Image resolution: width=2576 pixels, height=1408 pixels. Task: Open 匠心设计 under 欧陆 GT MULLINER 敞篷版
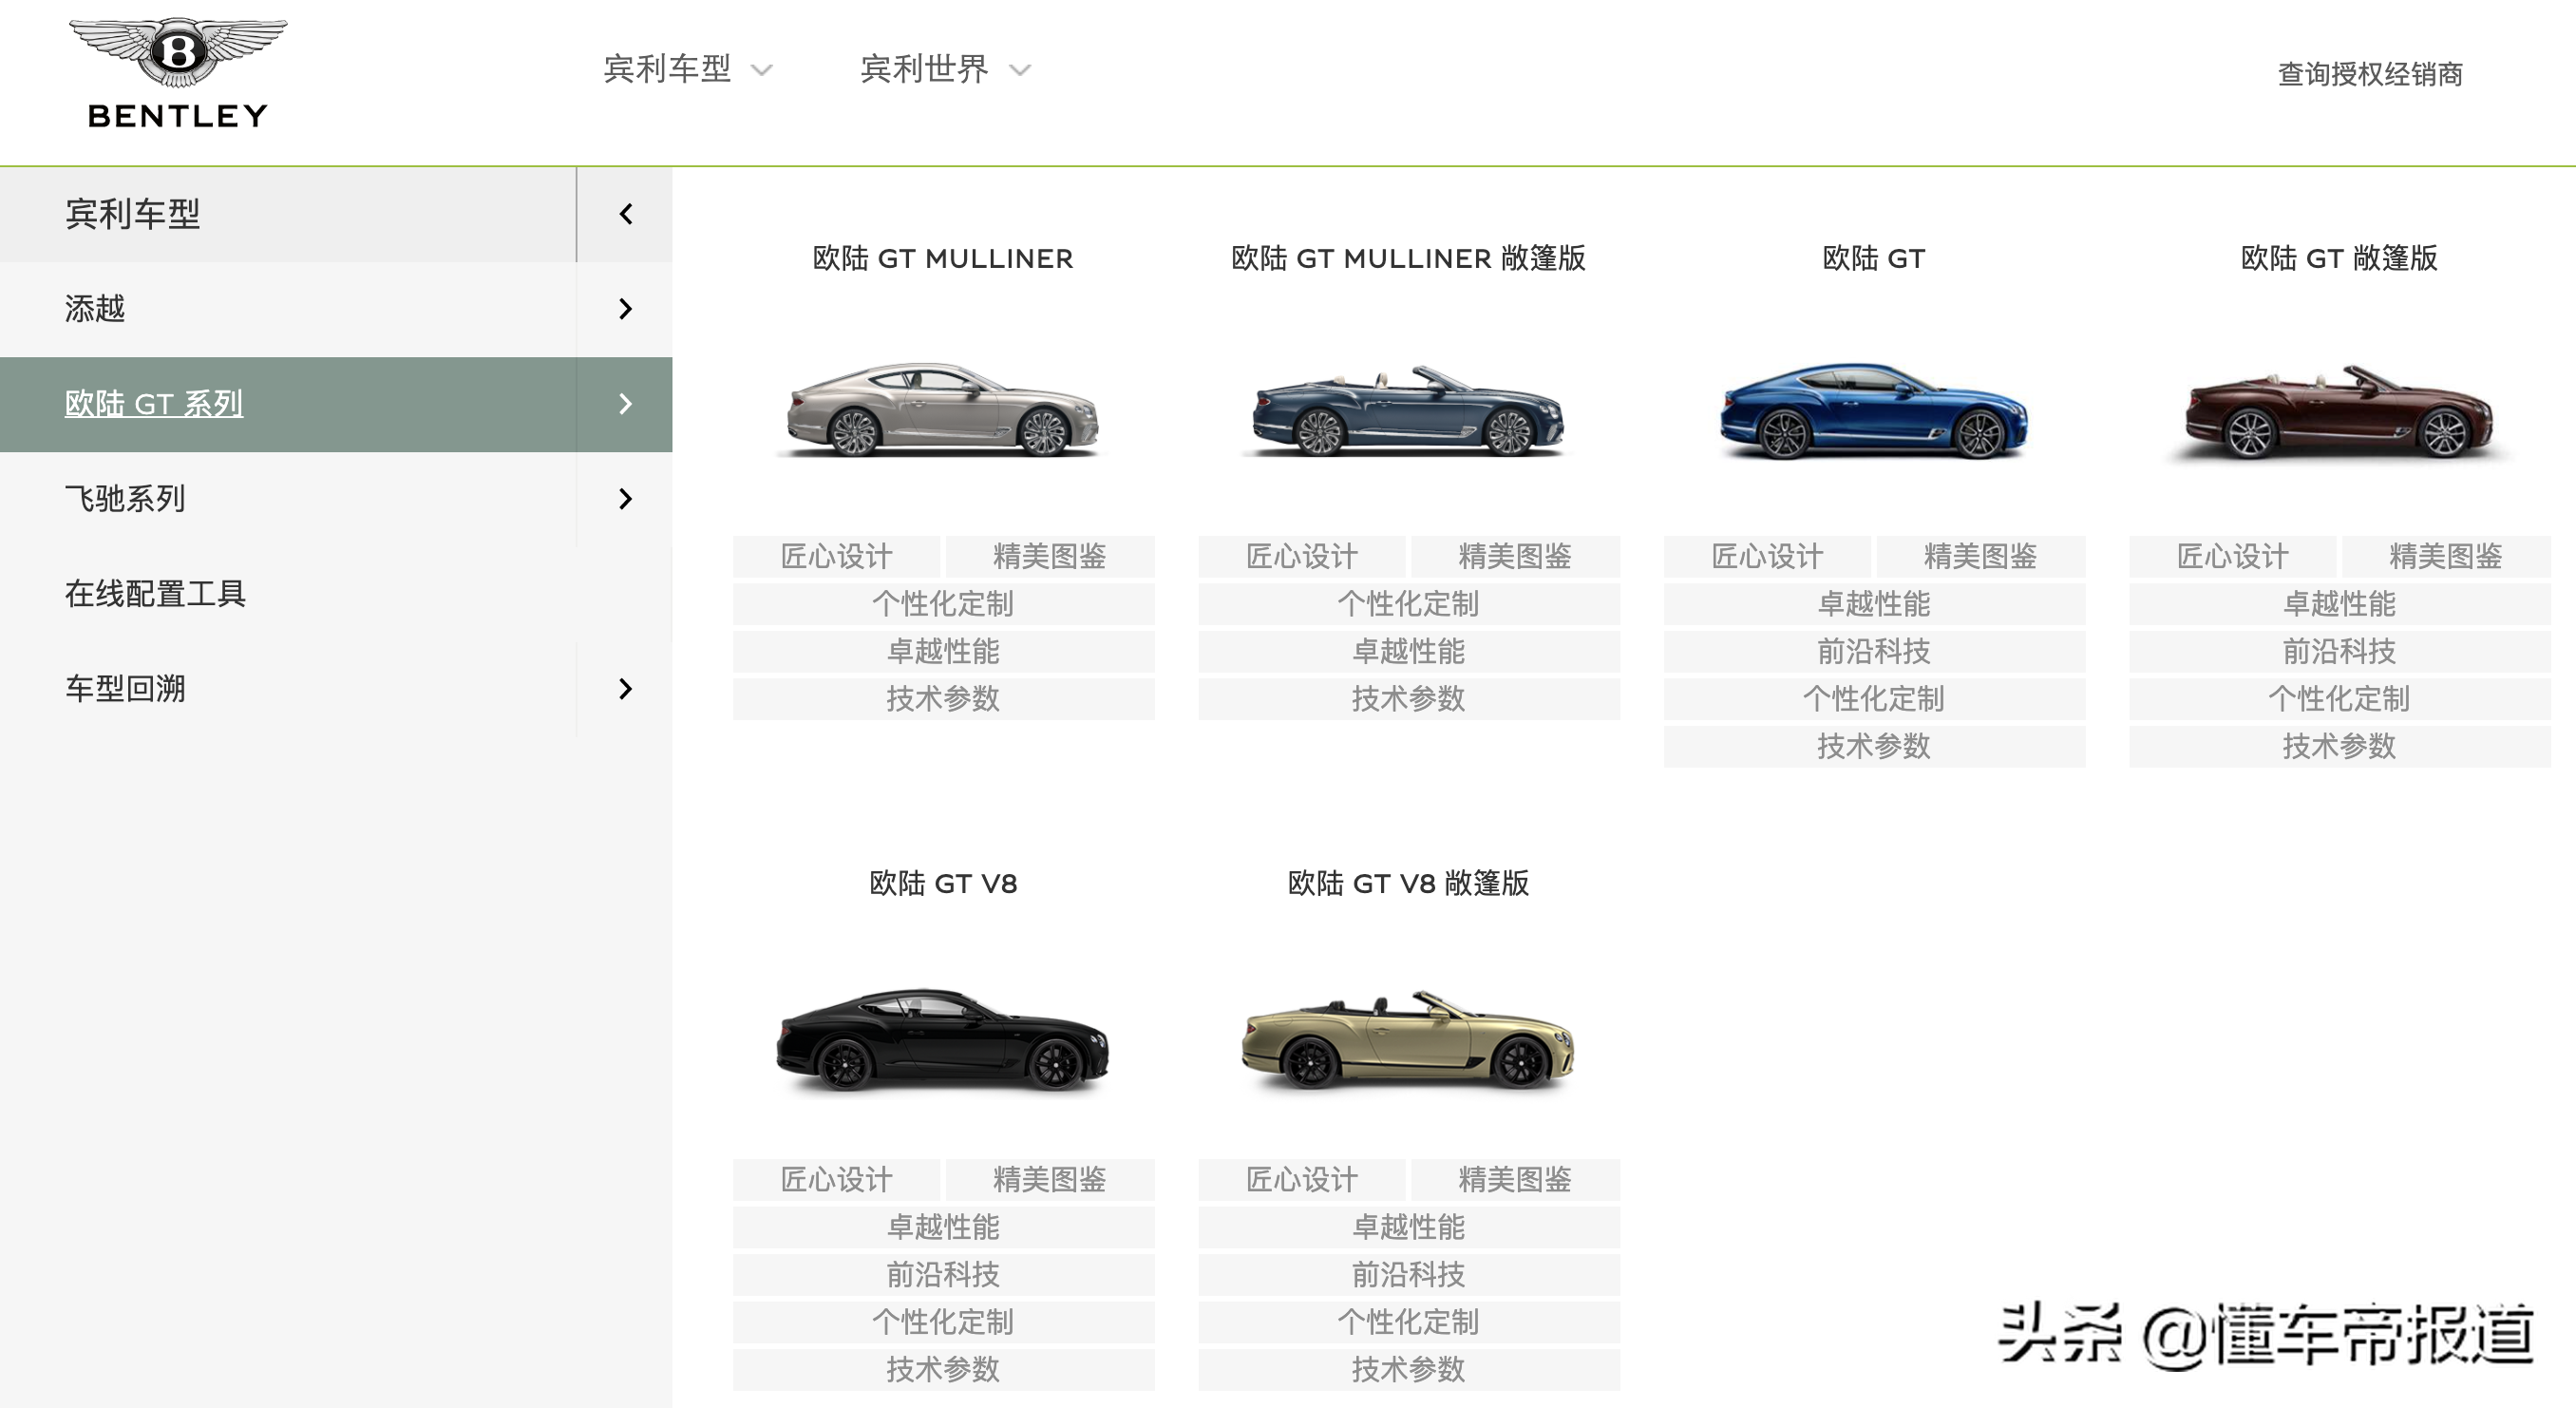(x=1302, y=557)
